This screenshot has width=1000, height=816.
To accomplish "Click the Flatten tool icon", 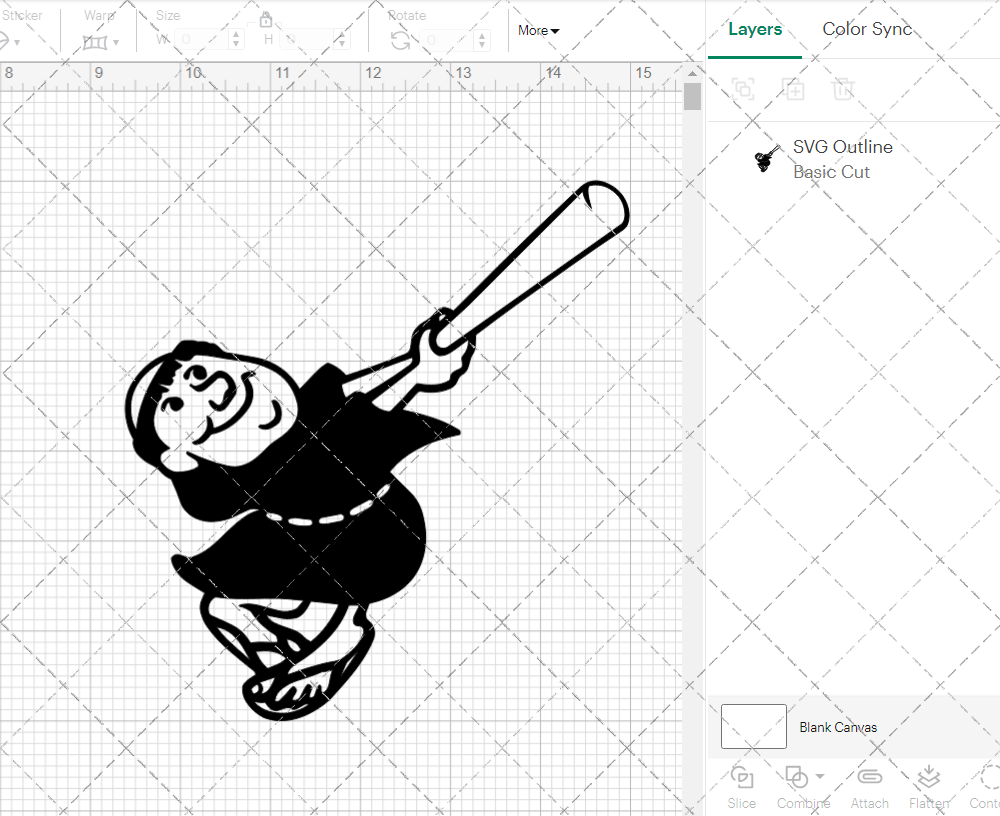I will point(929,776).
